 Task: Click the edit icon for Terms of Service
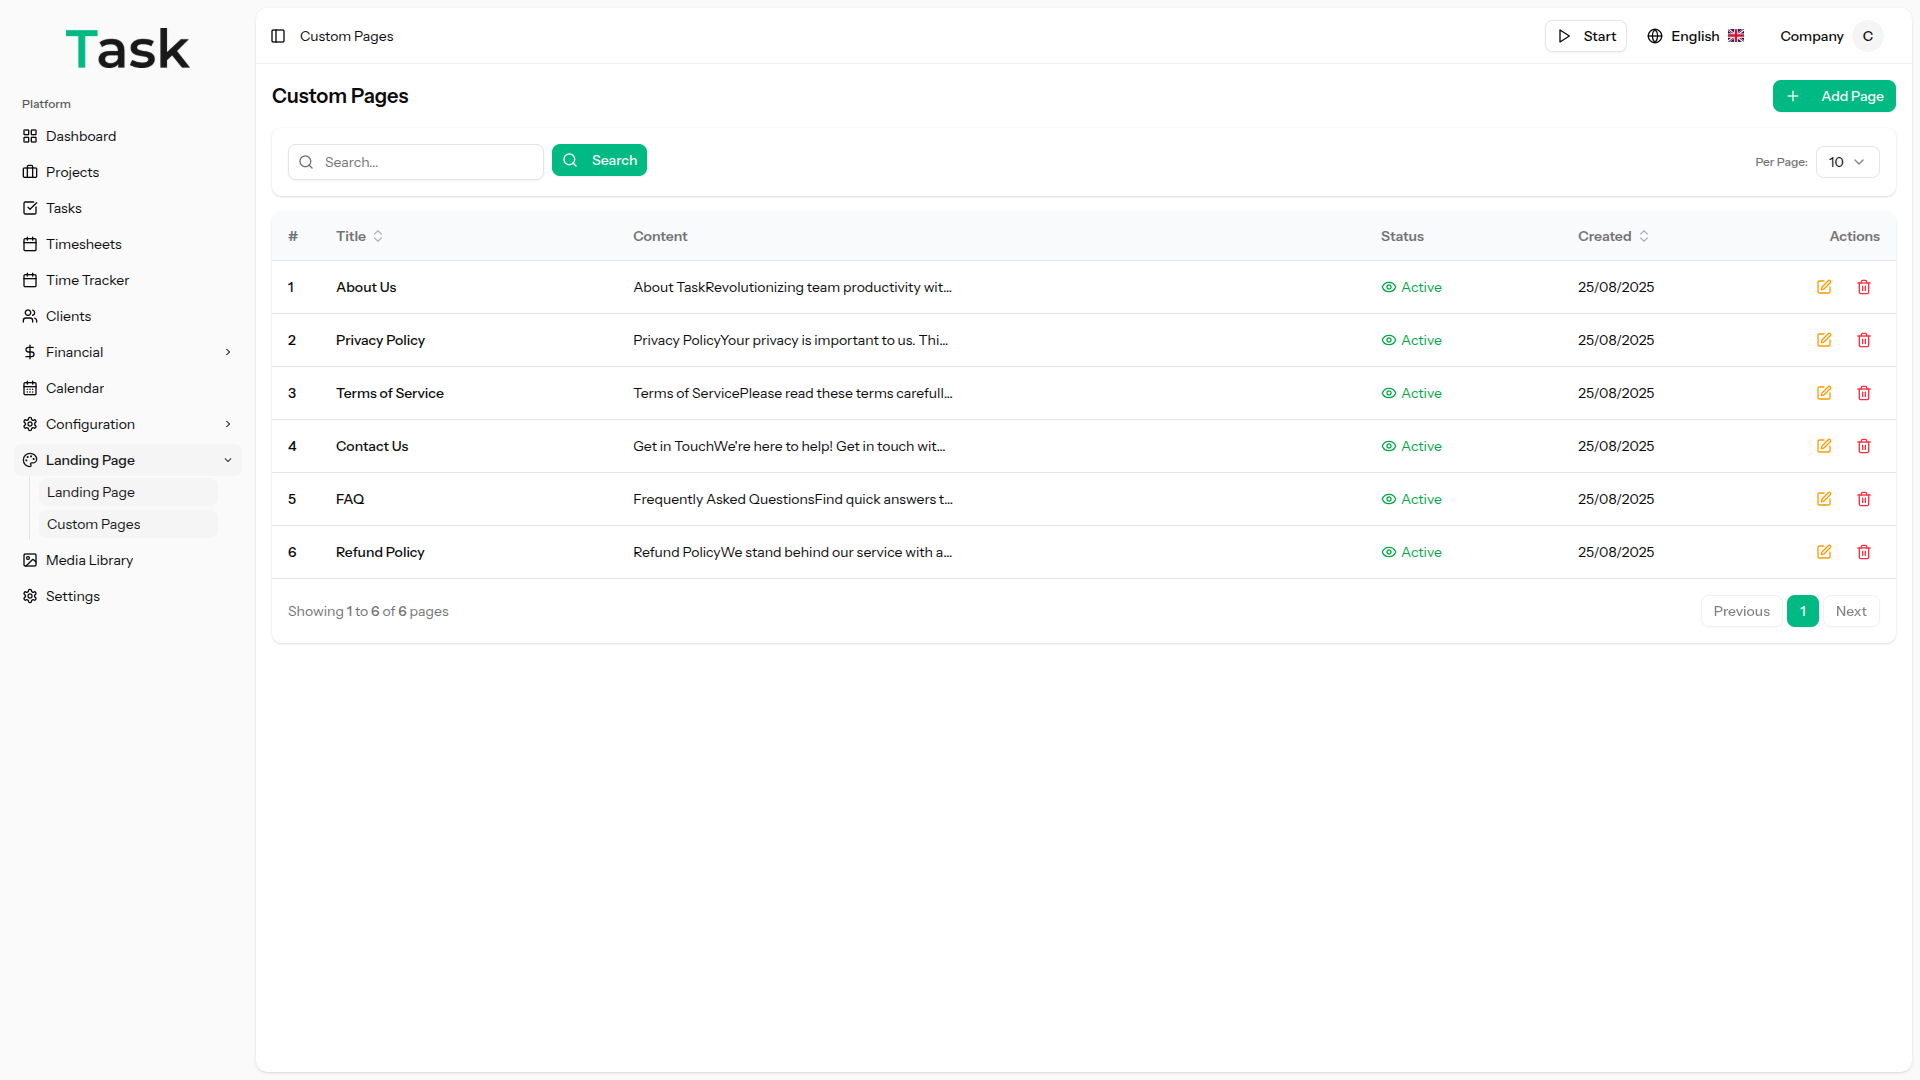coord(1824,393)
